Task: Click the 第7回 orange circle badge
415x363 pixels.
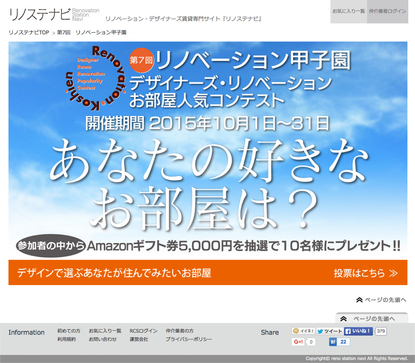Action: coord(141,60)
